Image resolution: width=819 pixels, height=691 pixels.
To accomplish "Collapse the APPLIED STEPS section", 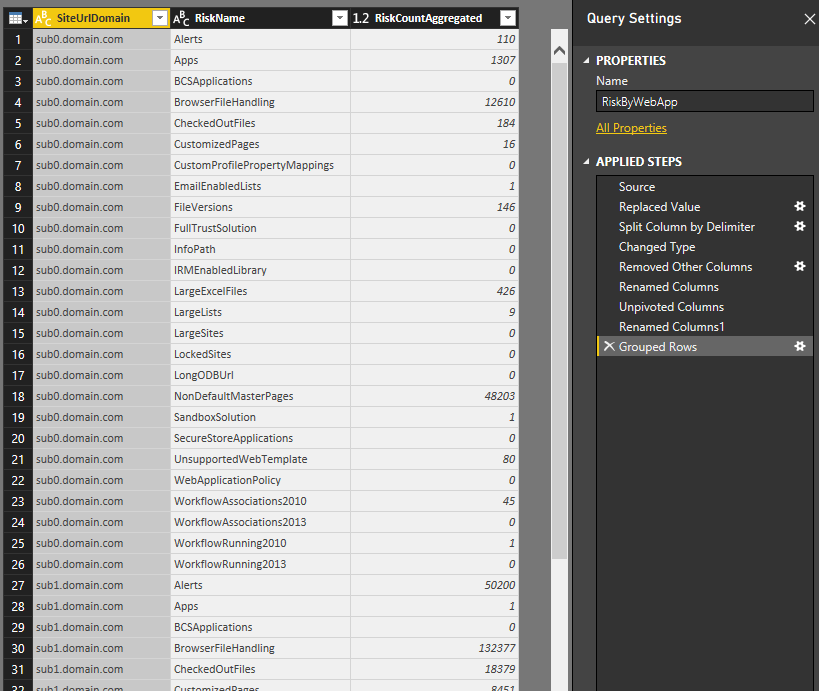I will point(587,162).
